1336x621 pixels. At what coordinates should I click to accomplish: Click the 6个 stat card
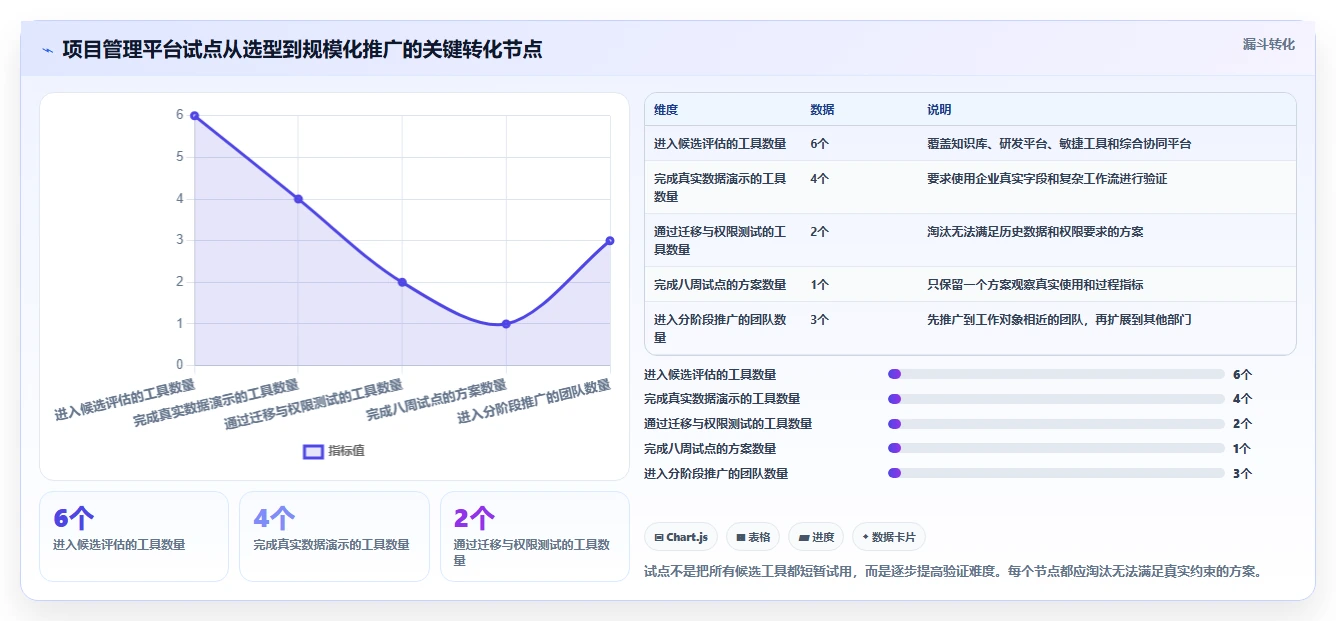pyautogui.click(x=134, y=536)
